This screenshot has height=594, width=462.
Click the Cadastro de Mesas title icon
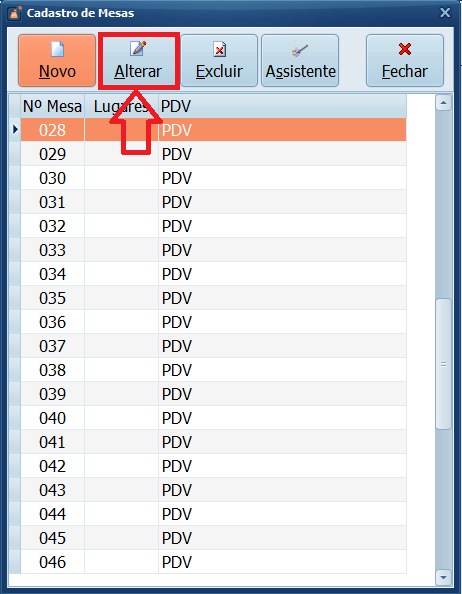pos(14,13)
